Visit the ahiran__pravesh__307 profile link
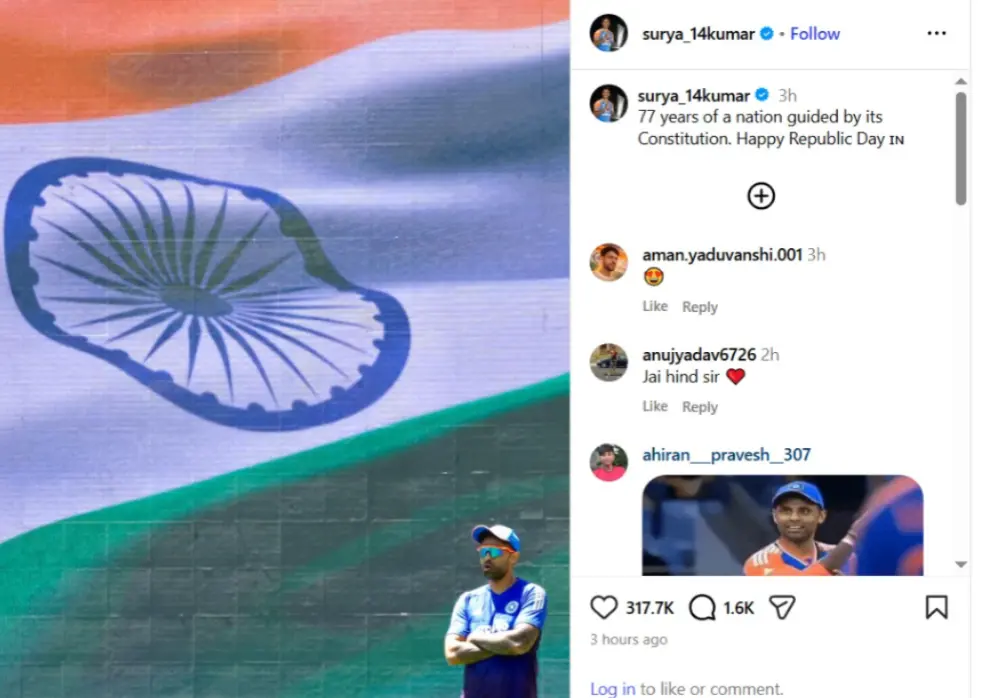The height and width of the screenshot is (698, 995). (x=727, y=455)
